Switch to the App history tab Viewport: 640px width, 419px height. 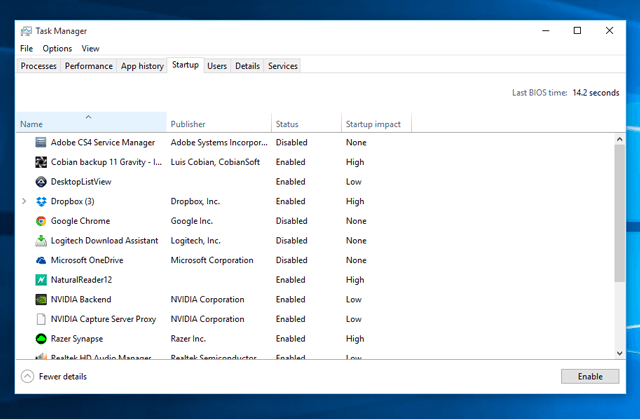point(142,66)
